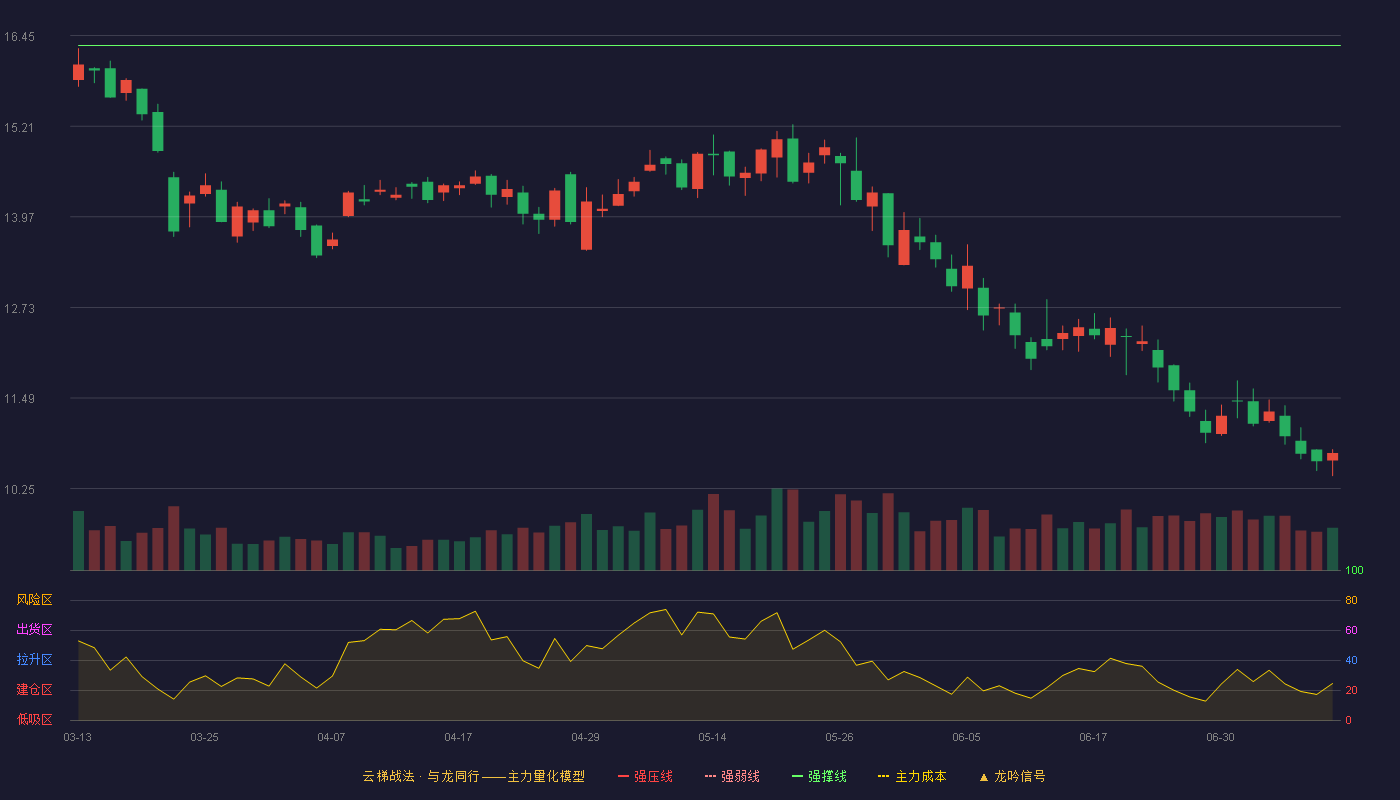Click the 16.45 price axis label

click(x=19, y=37)
